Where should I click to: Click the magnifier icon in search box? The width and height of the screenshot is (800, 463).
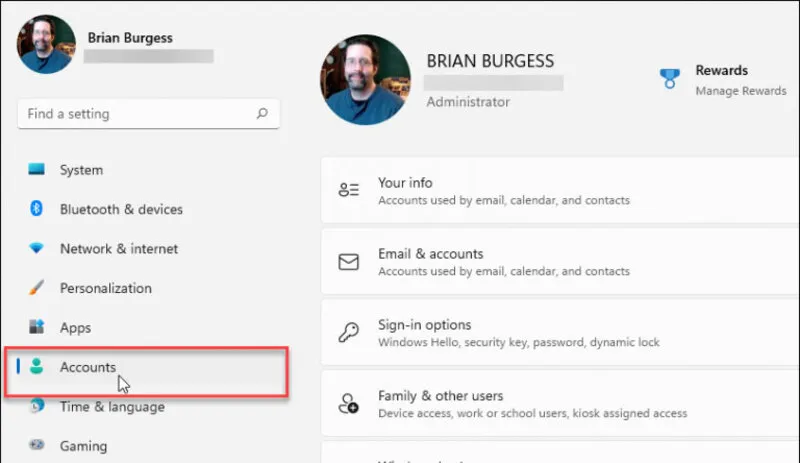(x=262, y=114)
